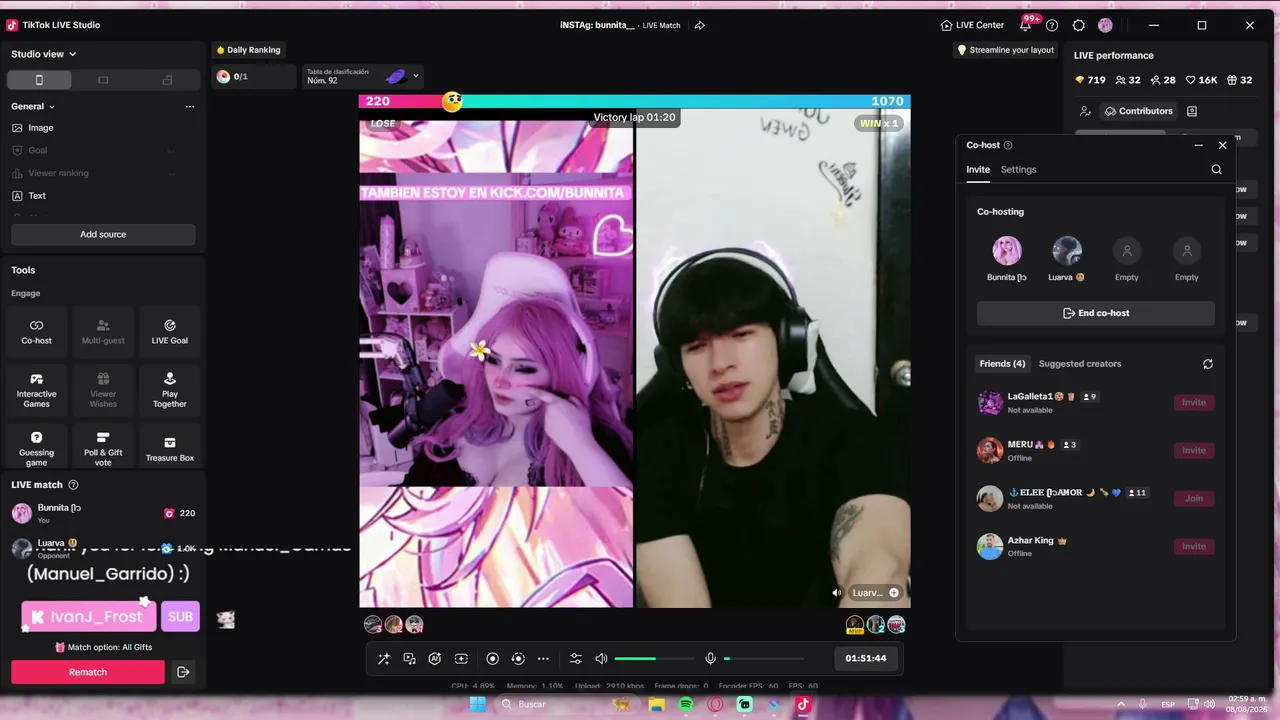1280x720 pixels.
Task: Open the media music tool in control bar
Action: (410, 659)
